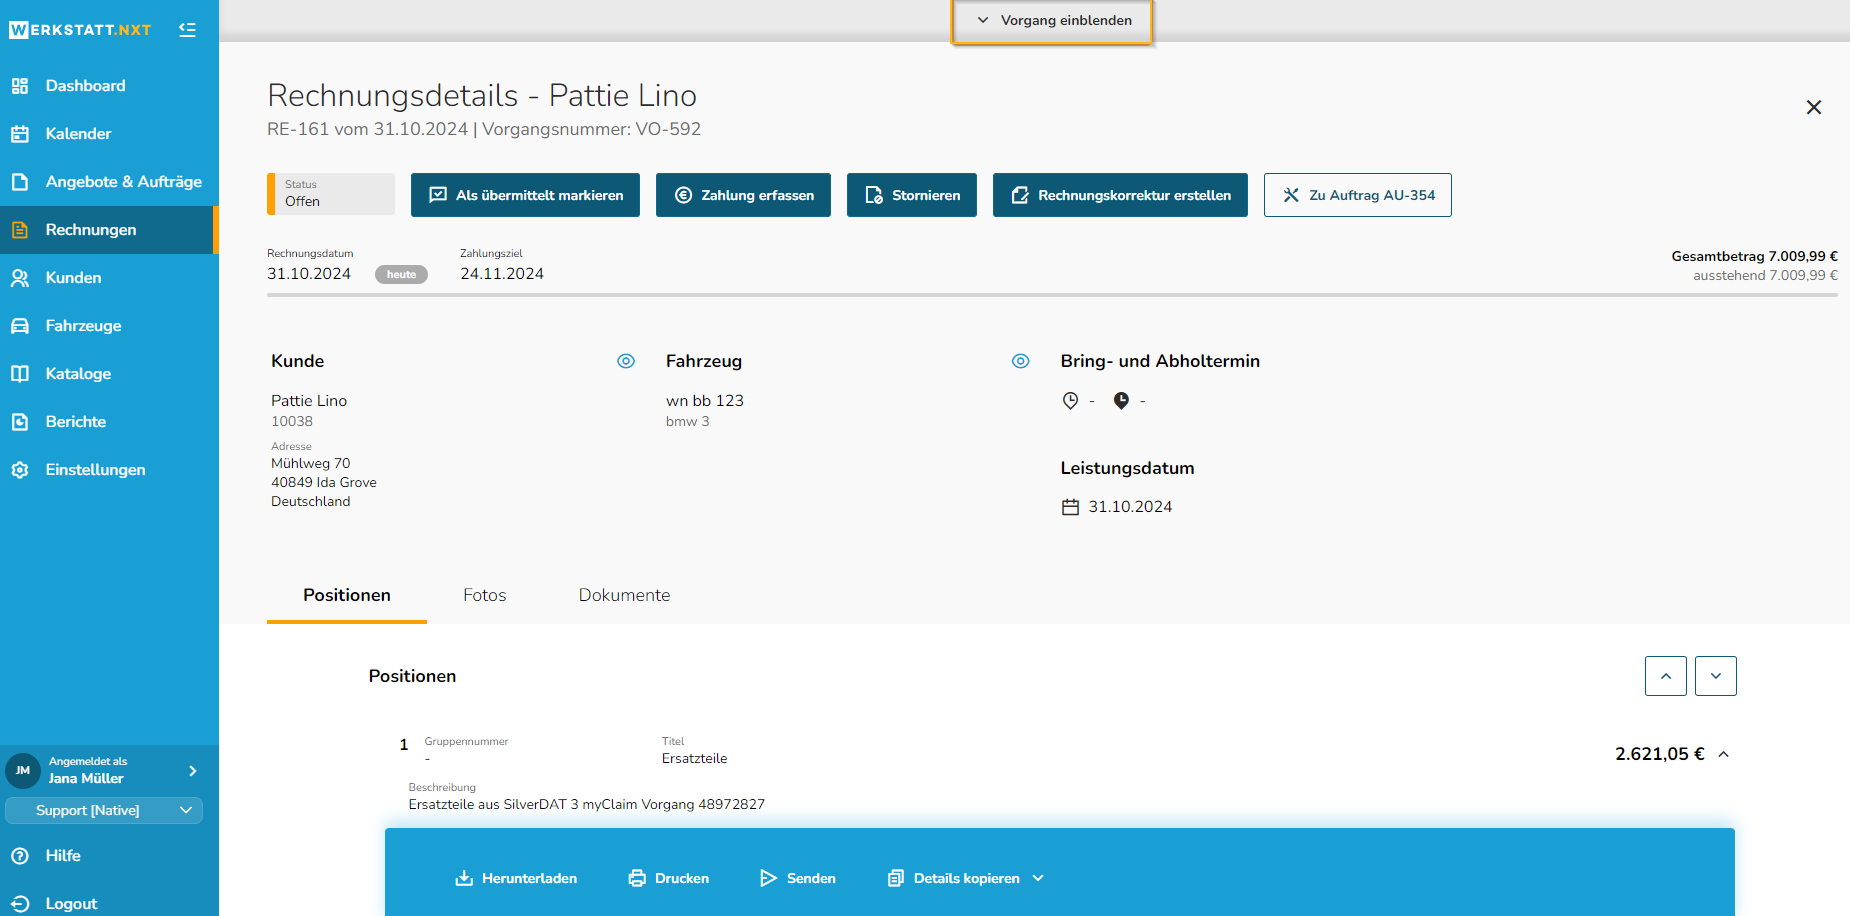The width and height of the screenshot is (1850, 916).
Task: Open Berichte section
Action: [109, 422]
